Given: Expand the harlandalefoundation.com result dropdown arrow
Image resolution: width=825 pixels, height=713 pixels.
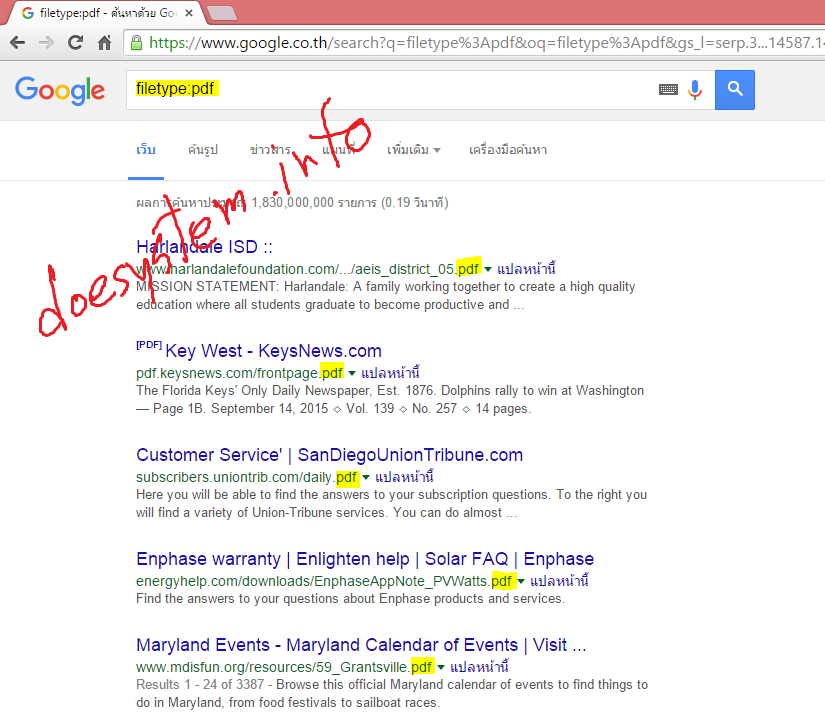Looking at the screenshot, I should pyautogui.click(x=488, y=269).
